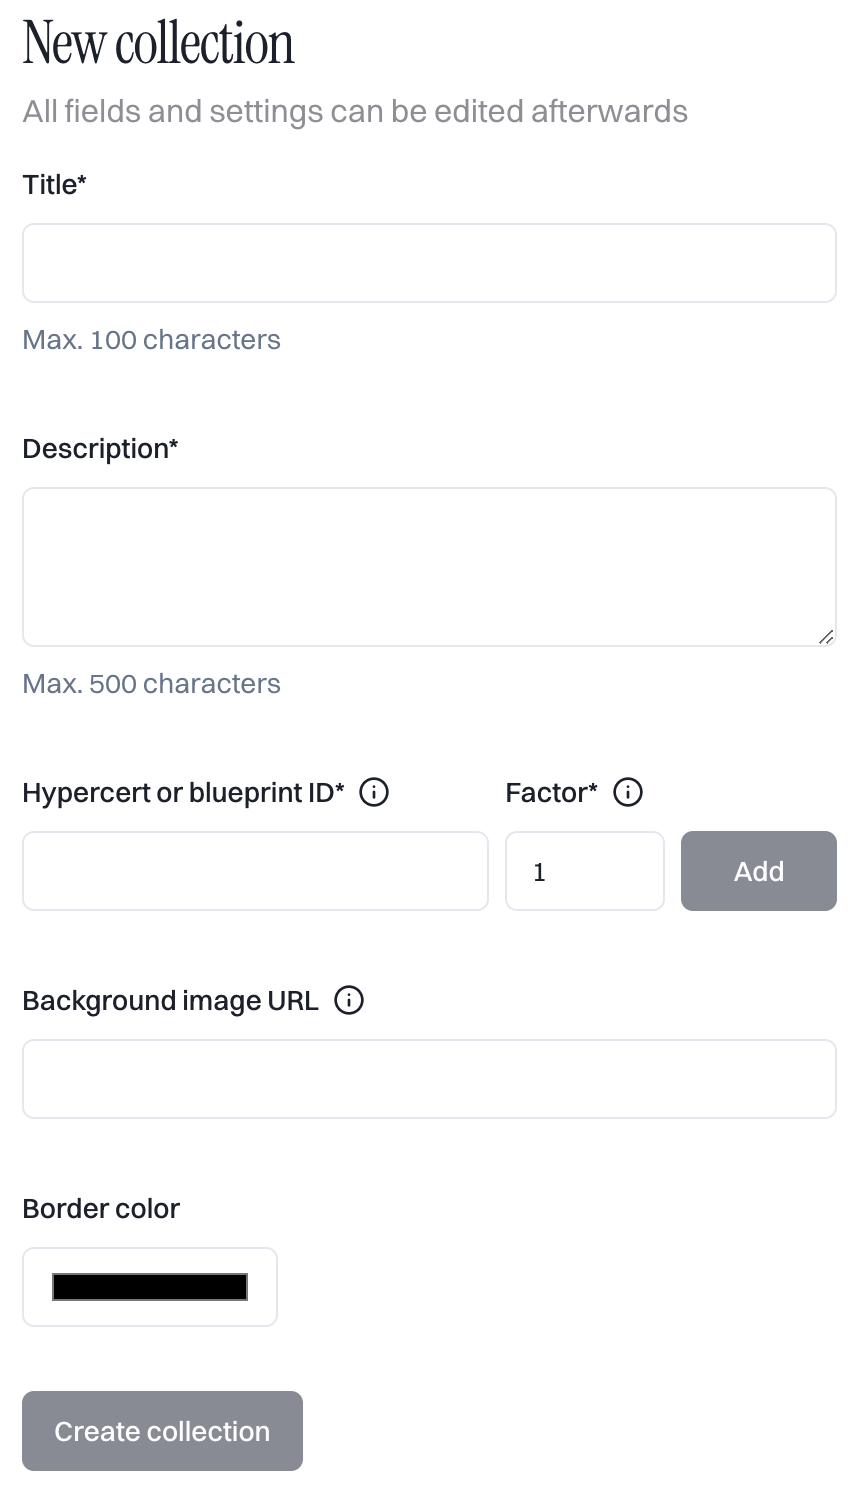The image size is (858, 1490).
Task: Click the 'Border color' label
Action: 101,1209
